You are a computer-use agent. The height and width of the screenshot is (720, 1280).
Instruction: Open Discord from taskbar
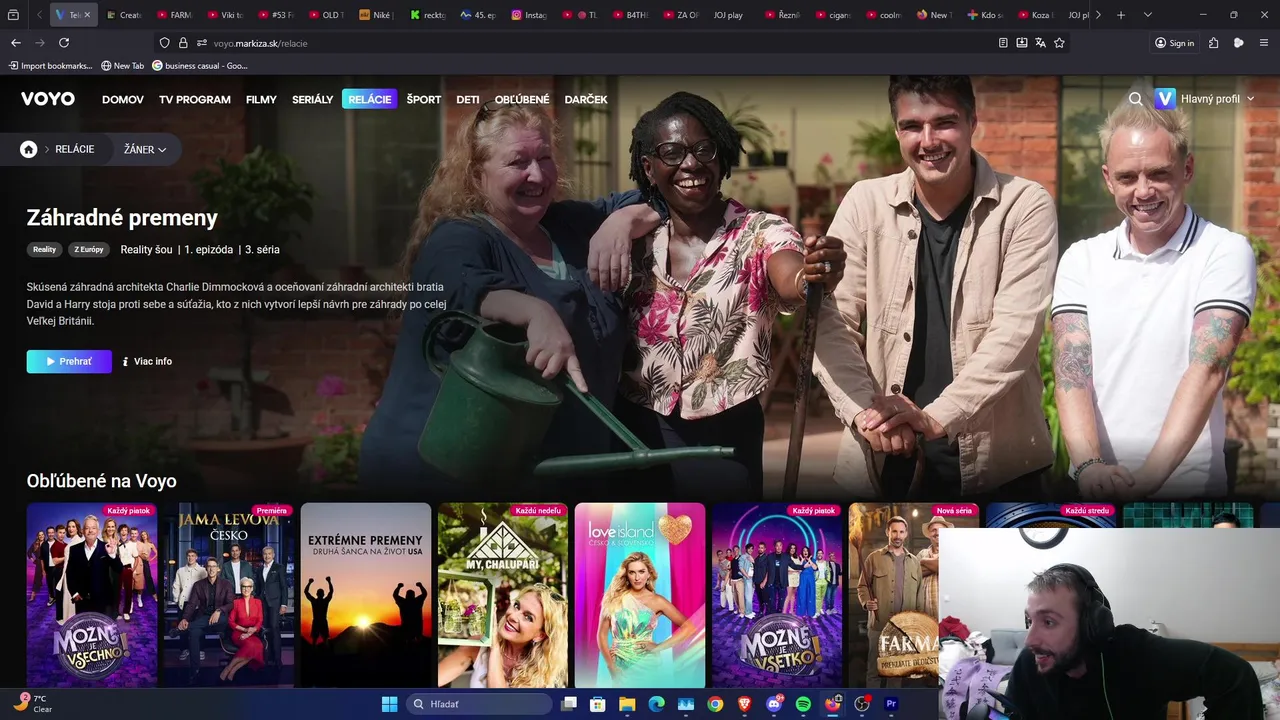pos(773,704)
